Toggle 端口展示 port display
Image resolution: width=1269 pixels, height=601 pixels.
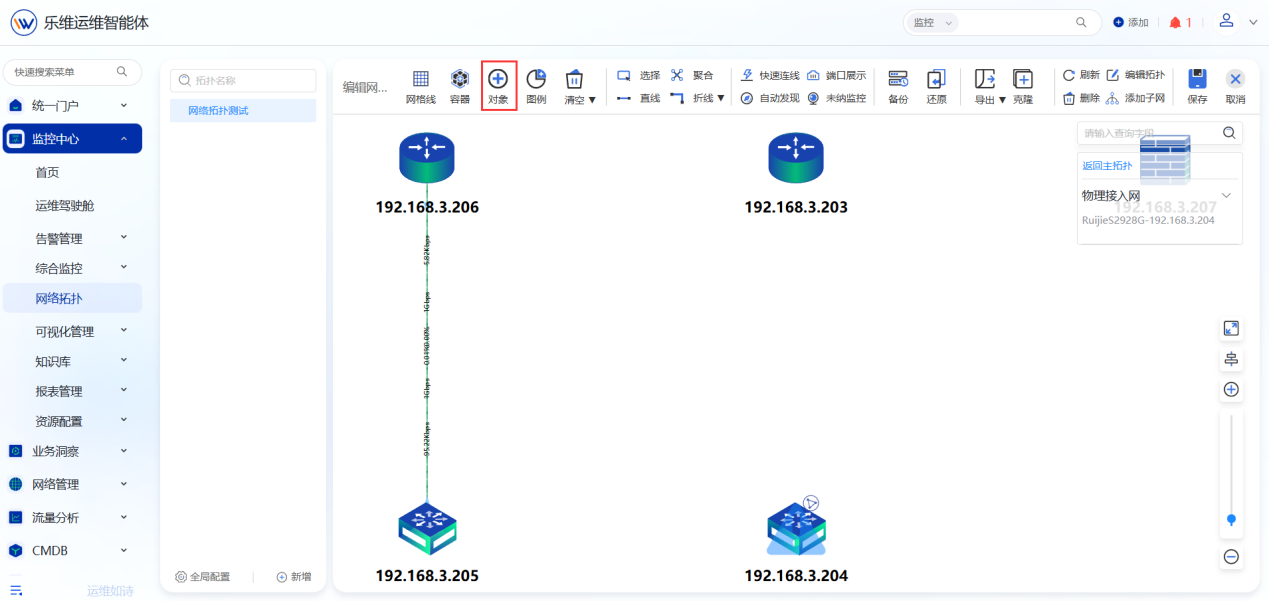pos(836,75)
